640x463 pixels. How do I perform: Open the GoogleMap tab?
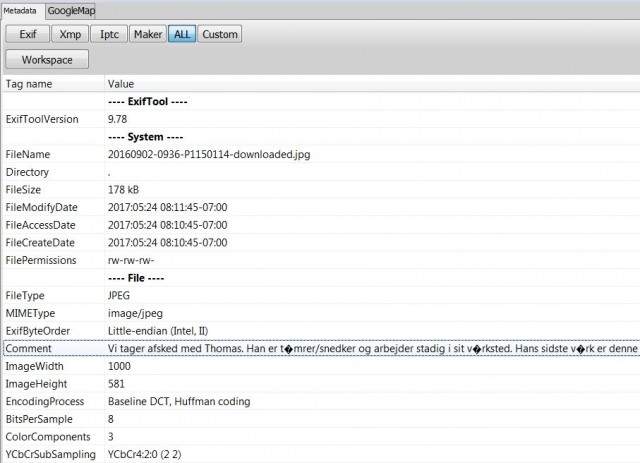[71, 11]
